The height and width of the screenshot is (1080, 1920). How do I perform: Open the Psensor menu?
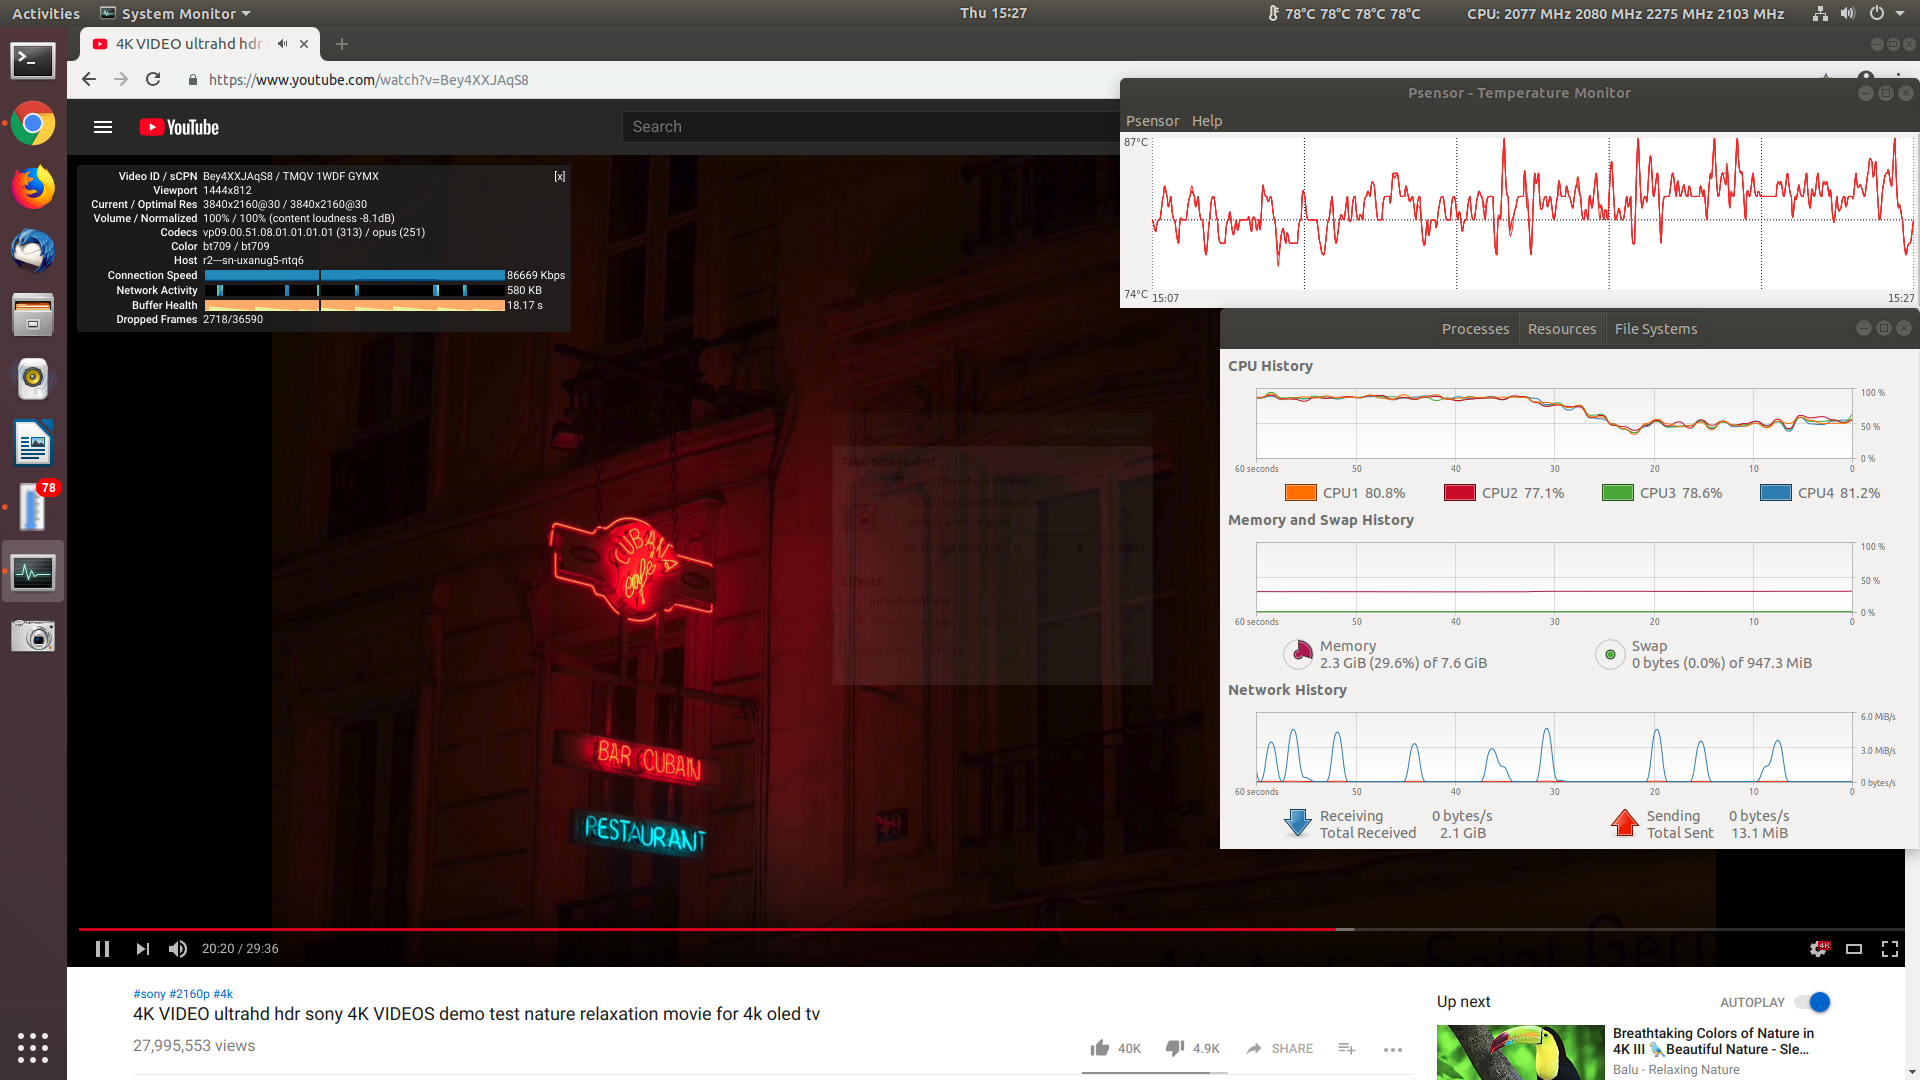(x=1153, y=121)
